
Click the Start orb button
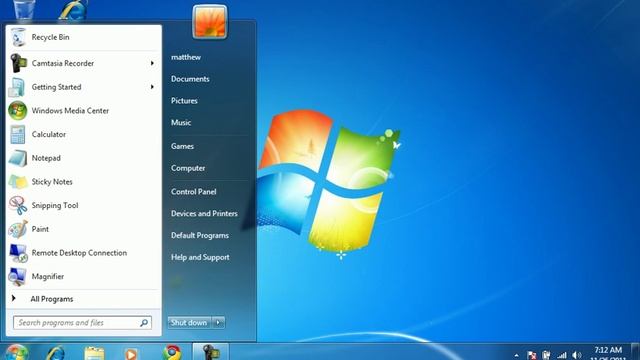[16, 352]
